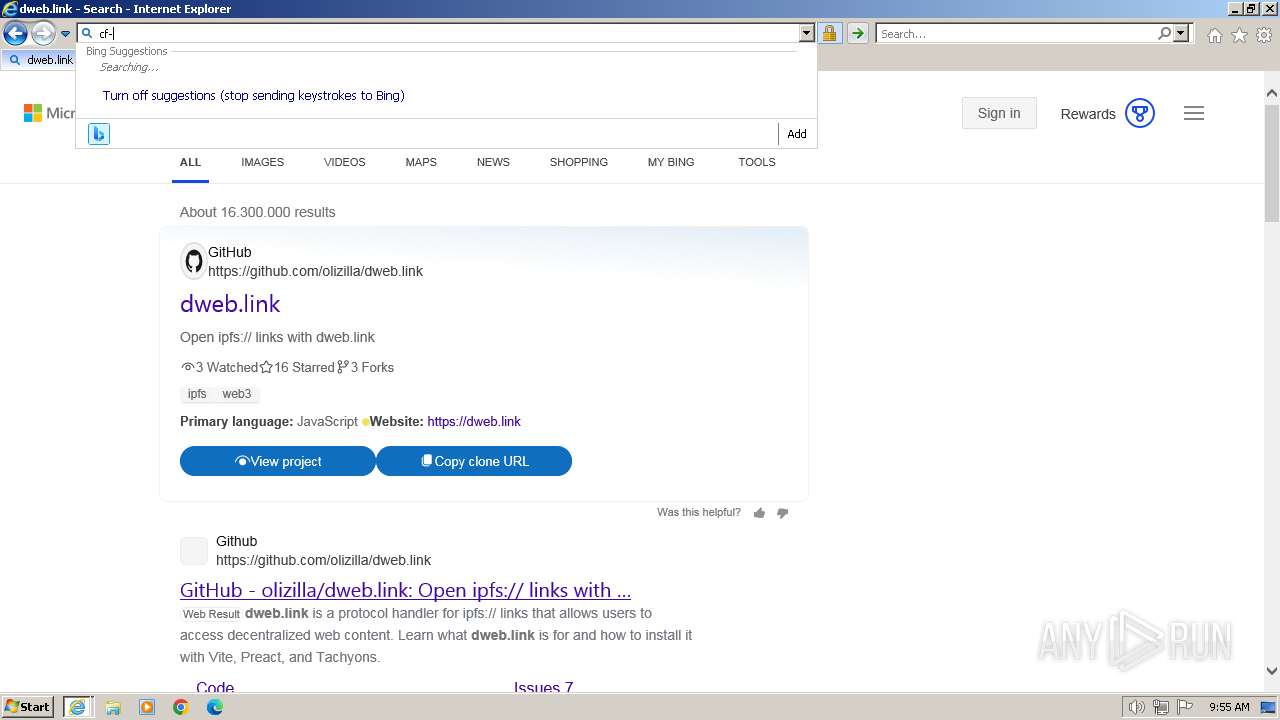Turn off Bing suggestions link
Screen dimensions: 1280x720
[253, 95]
